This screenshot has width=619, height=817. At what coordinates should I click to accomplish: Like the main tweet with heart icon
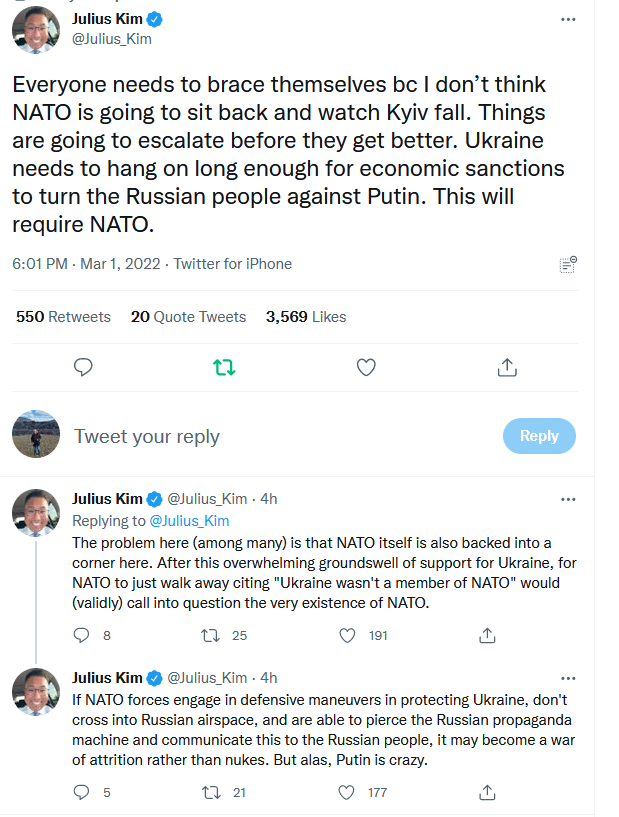pyautogui.click(x=366, y=368)
